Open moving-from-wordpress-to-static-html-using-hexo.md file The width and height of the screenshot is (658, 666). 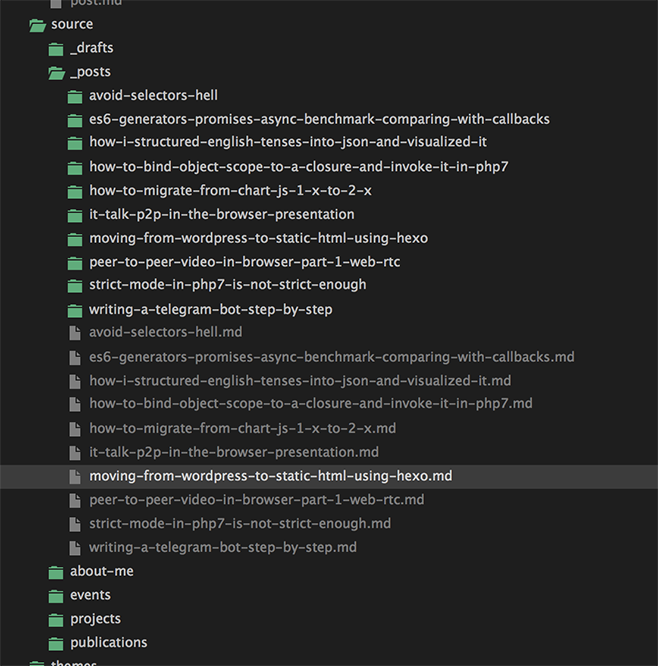[270, 476]
